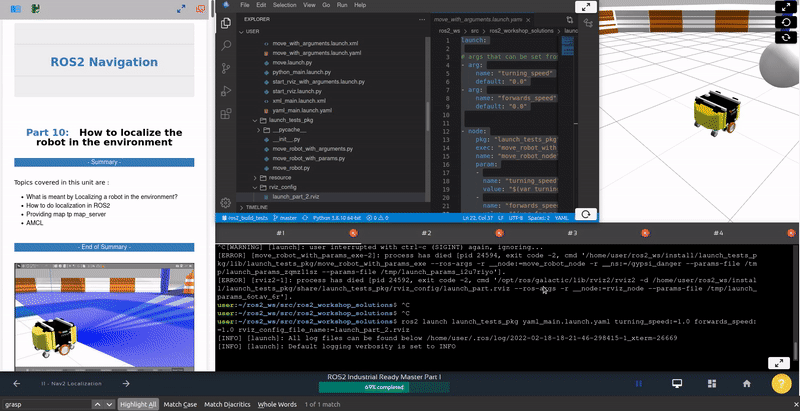
Task: Open the Source Control view icon
Action: 226,68
